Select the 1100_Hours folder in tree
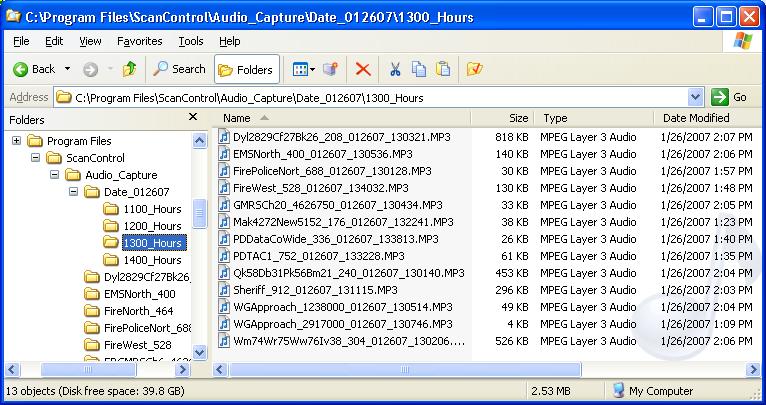This screenshot has height=405, width=766. pos(142,209)
